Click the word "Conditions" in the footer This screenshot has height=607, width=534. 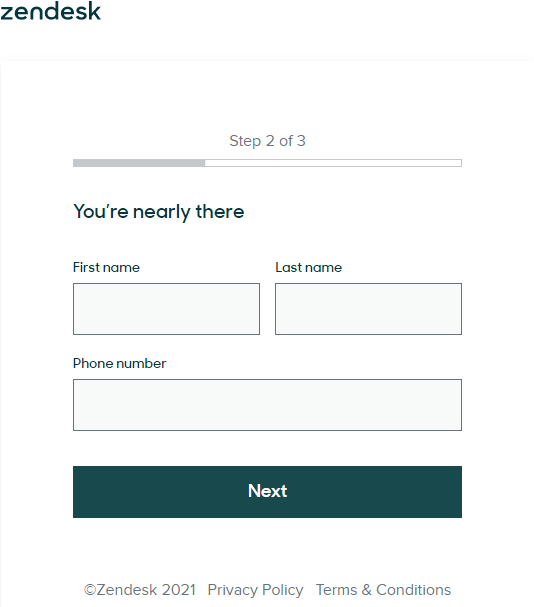pyautogui.click(x=414, y=590)
